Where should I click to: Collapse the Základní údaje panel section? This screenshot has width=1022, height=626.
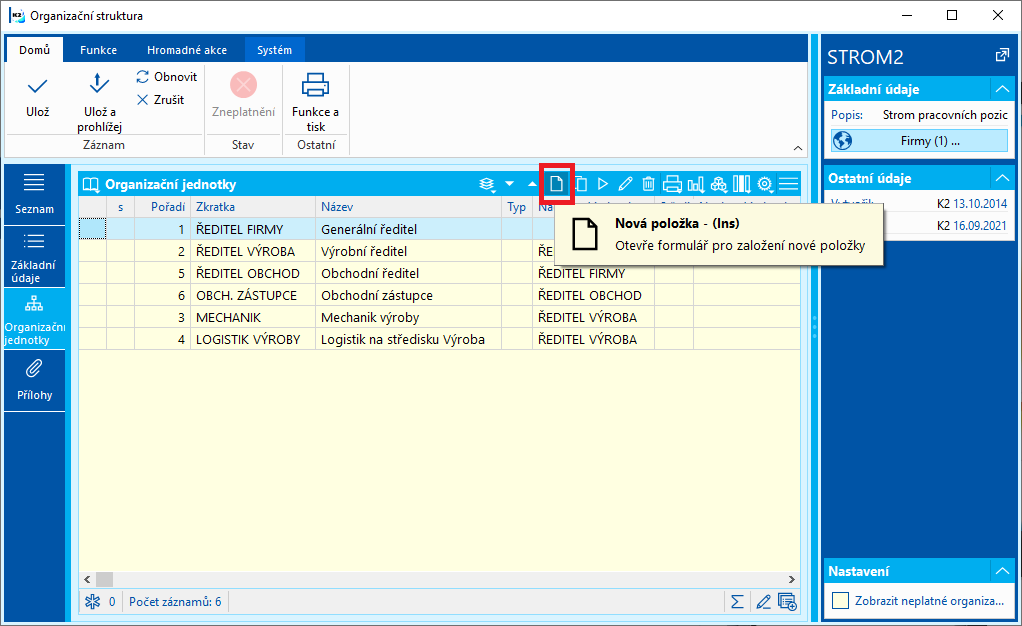tap(1002, 89)
